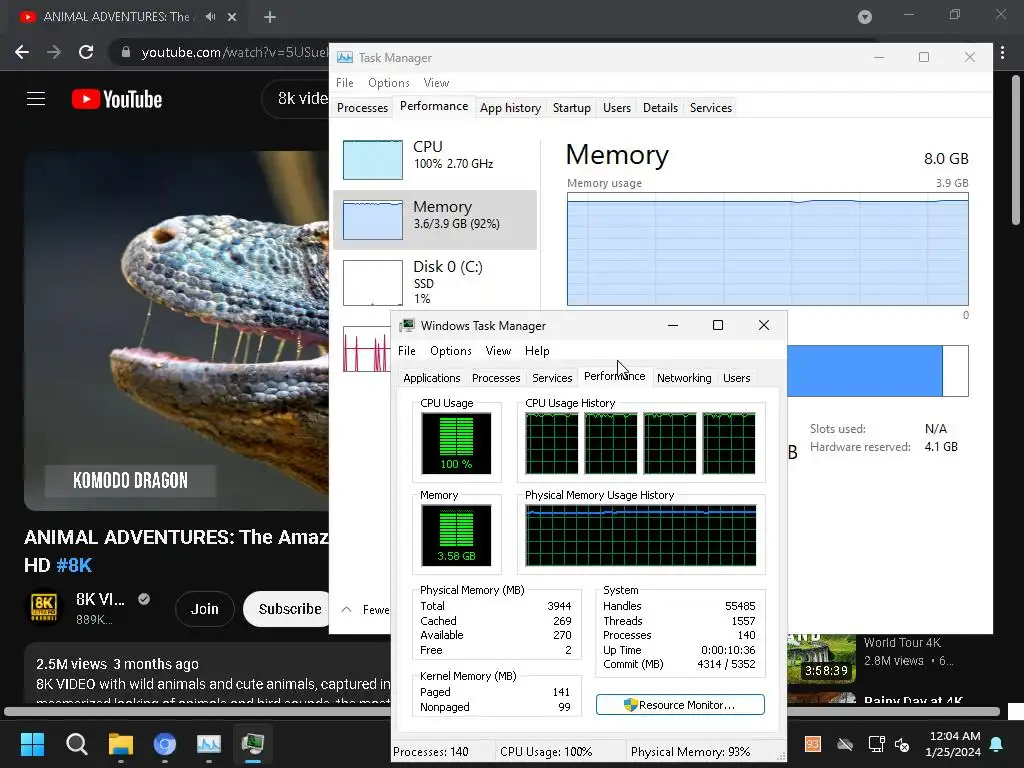Open Help menu in Windows Task Manager
Image resolution: width=1024 pixels, height=768 pixels.
pyautogui.click(x=537, y=351)
